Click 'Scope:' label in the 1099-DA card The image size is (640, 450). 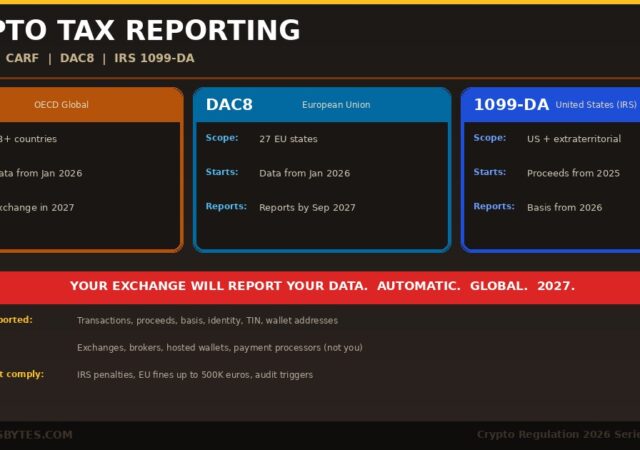point(489,138)
